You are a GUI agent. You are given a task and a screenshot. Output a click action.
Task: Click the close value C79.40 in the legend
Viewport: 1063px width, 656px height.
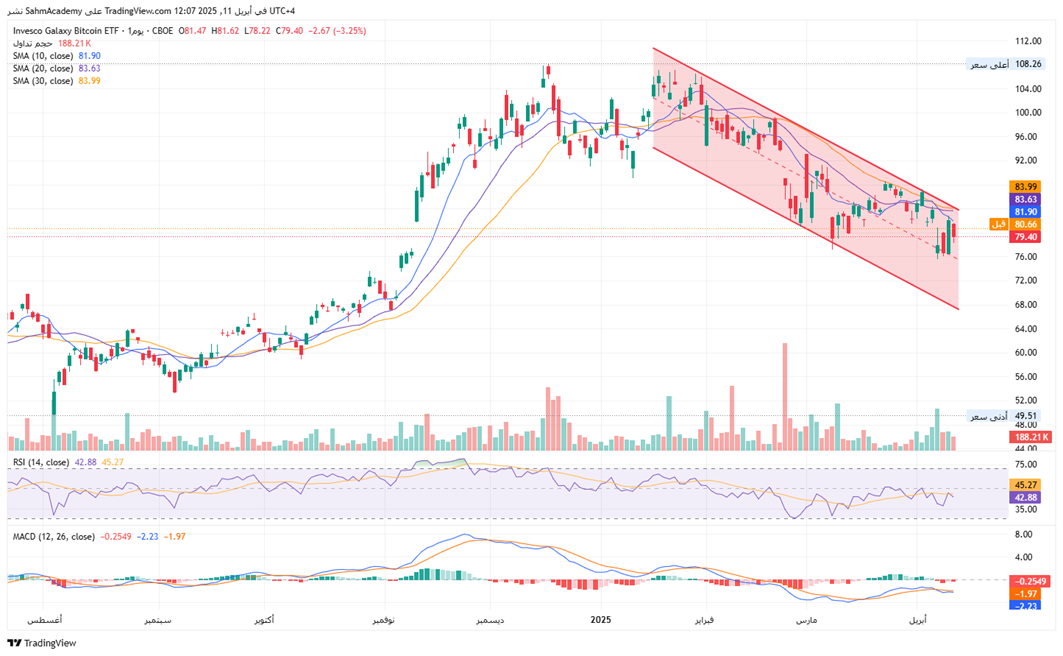click(289, 30)
